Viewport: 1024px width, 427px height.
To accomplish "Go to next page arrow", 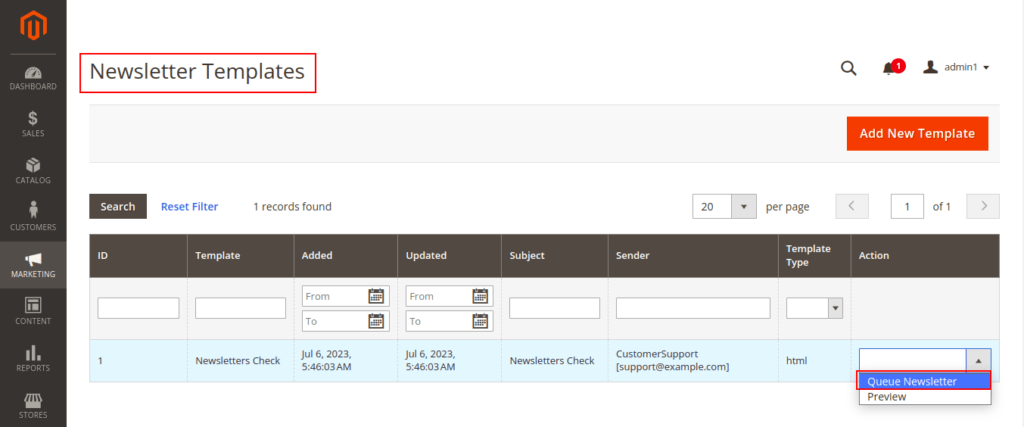I will (984, 207).
